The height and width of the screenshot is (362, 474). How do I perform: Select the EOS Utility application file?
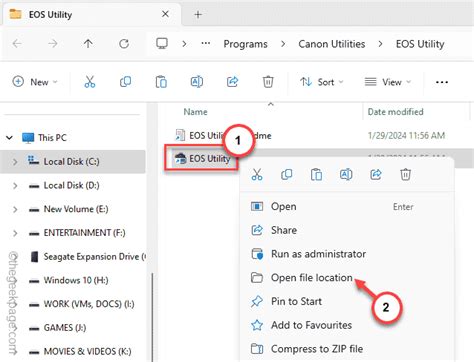(202, 159)
